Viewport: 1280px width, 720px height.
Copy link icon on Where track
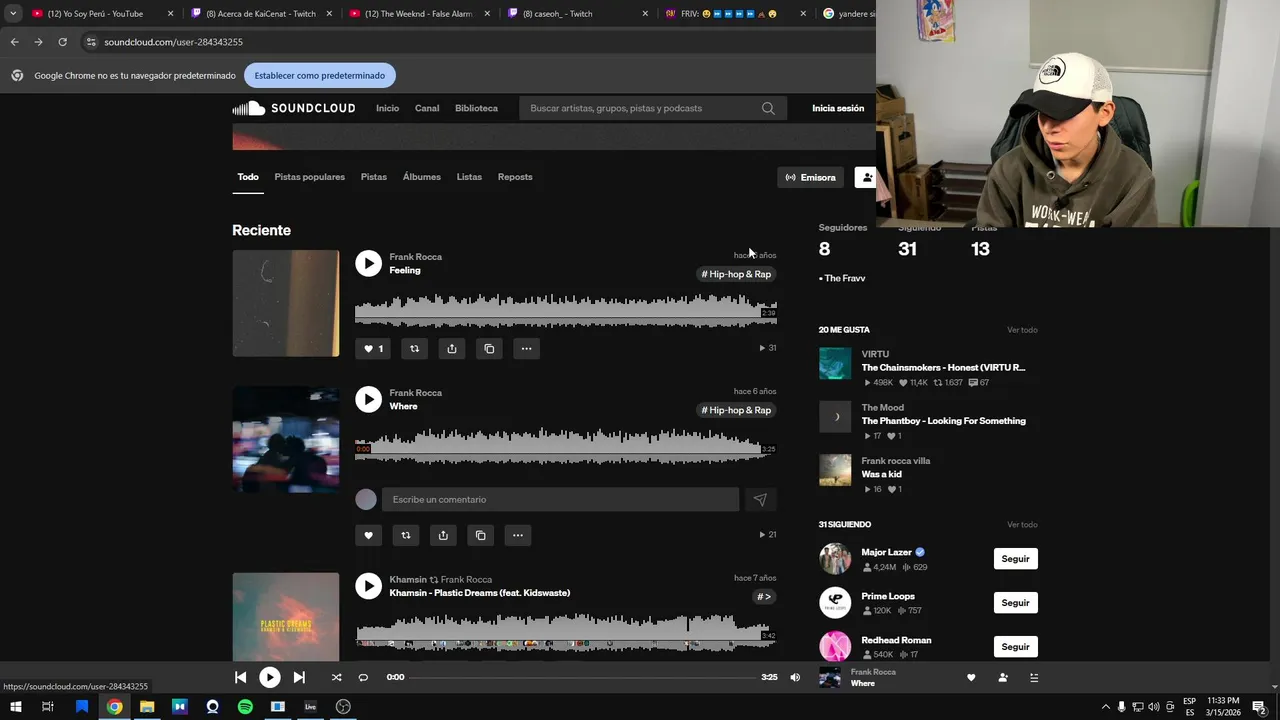click(x=480, y=535)
